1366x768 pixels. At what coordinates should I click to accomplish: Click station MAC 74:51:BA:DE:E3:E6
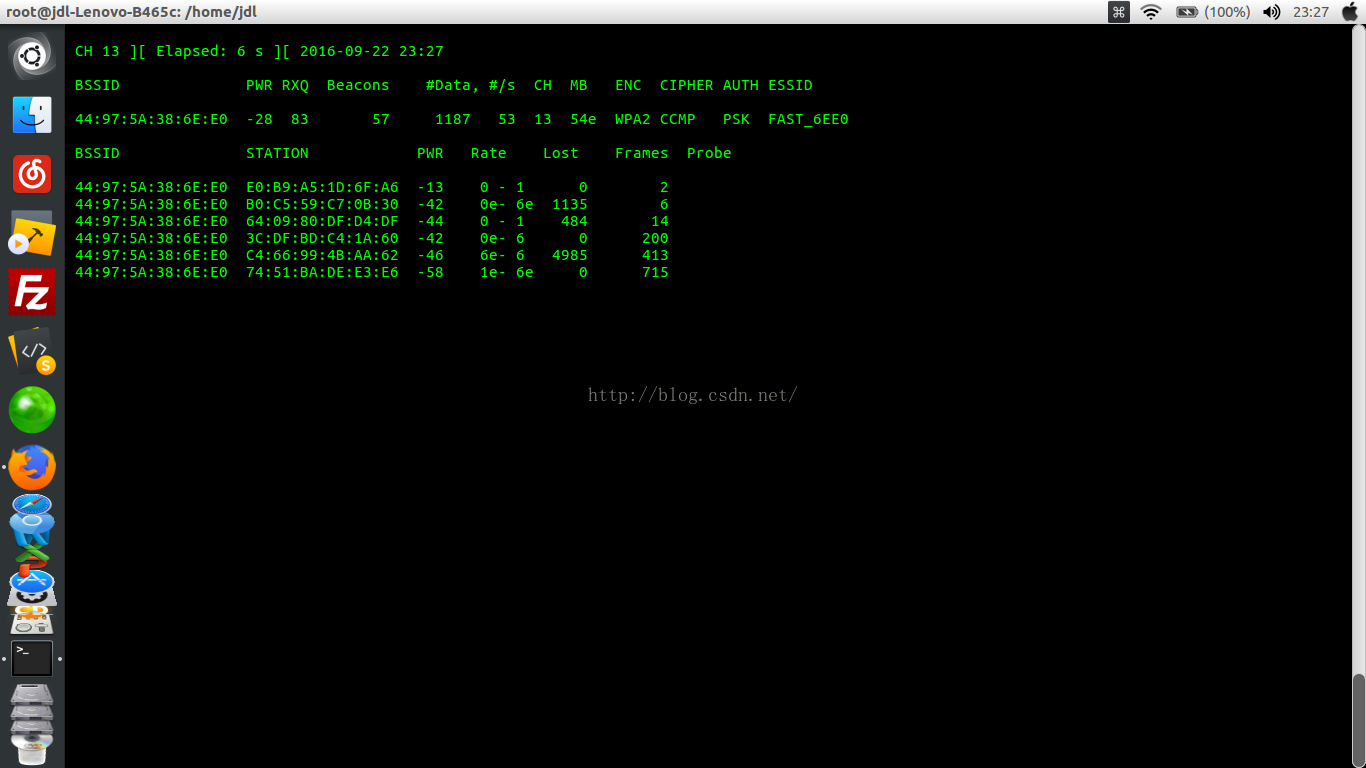(x=322, y=272)
